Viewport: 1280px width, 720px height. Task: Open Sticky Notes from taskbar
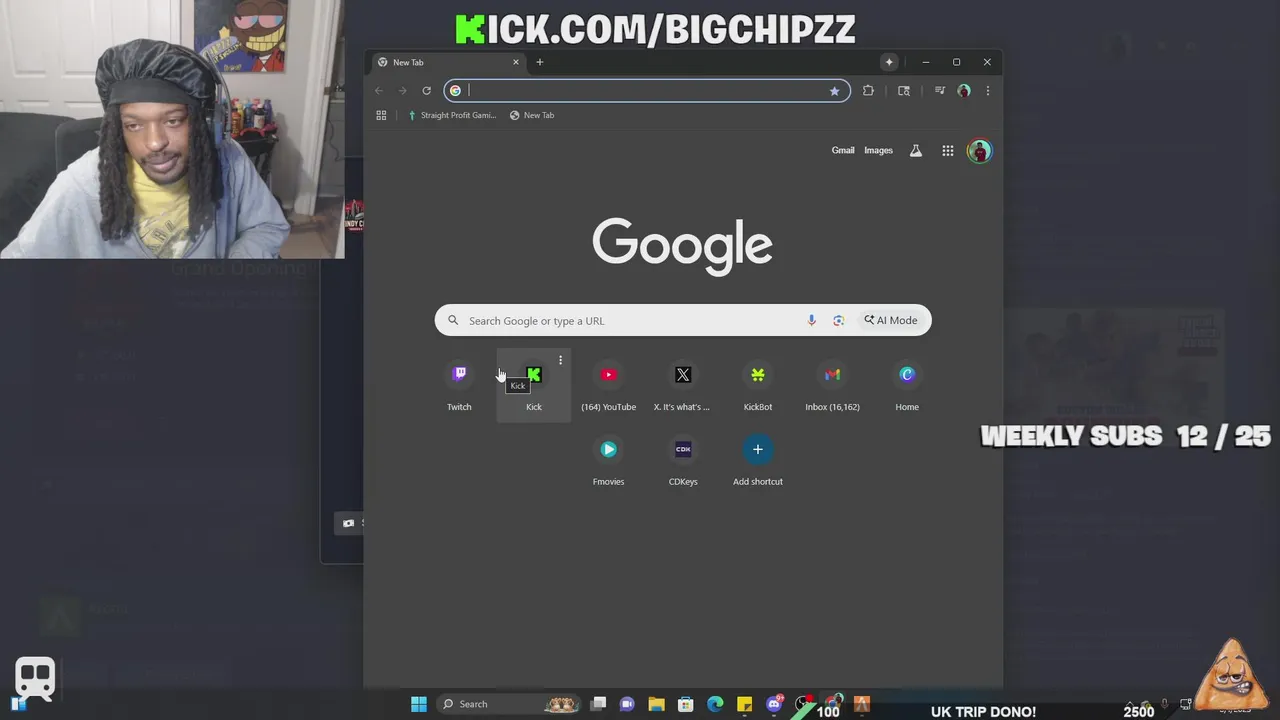tap(744, 704)
